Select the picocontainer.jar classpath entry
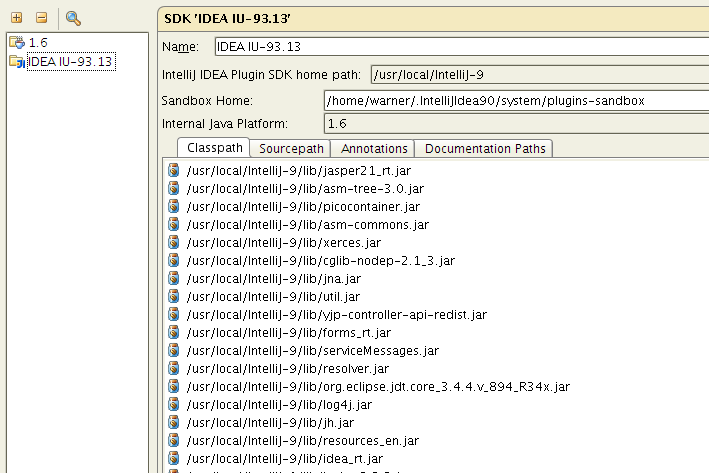Viewport: 709px width, 473px height. tap(303, 207)
